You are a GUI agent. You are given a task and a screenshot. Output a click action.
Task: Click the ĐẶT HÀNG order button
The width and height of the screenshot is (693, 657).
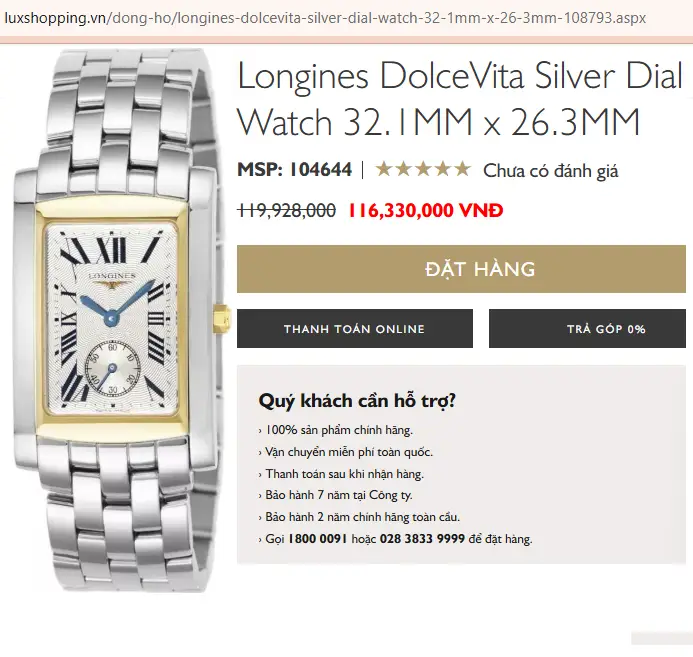pos(461,269)
